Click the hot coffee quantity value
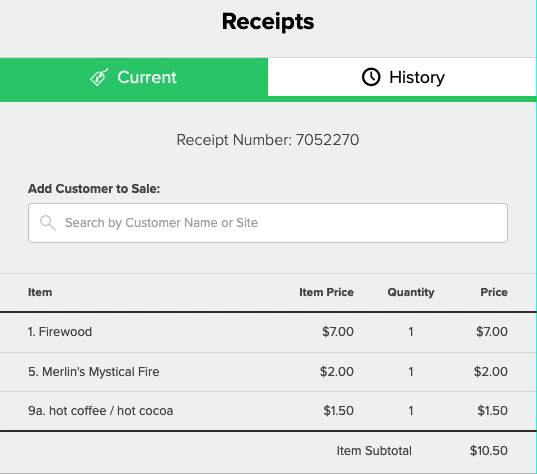This screenshot has width=537, height=474. 411,411
